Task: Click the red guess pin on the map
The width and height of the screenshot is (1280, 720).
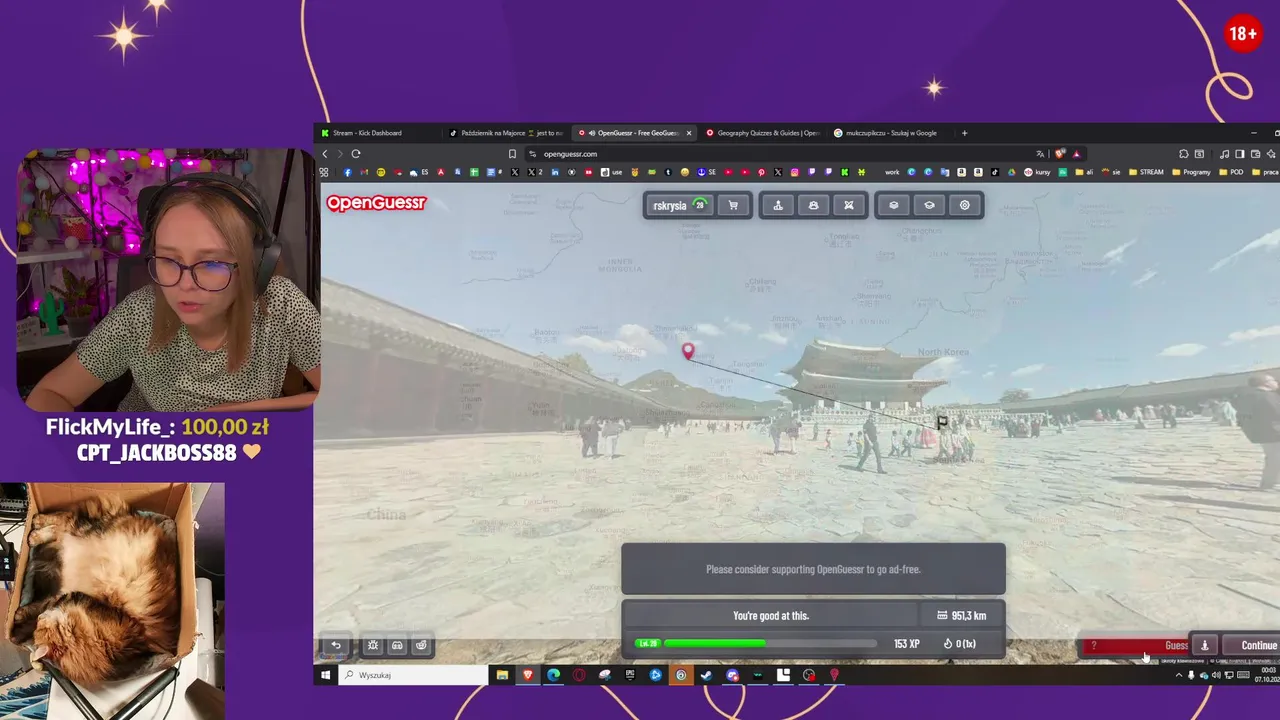Action: [687, 351]
